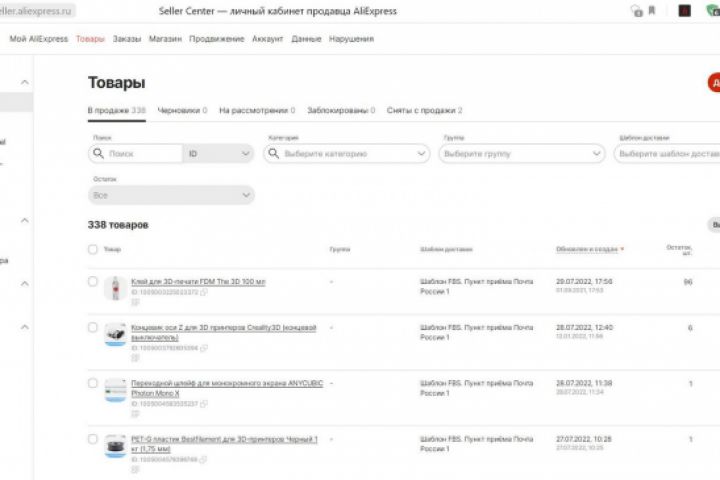Click the date 28.07.2022, 12:40
Viewport: 720px width, 480px height.
584,327
